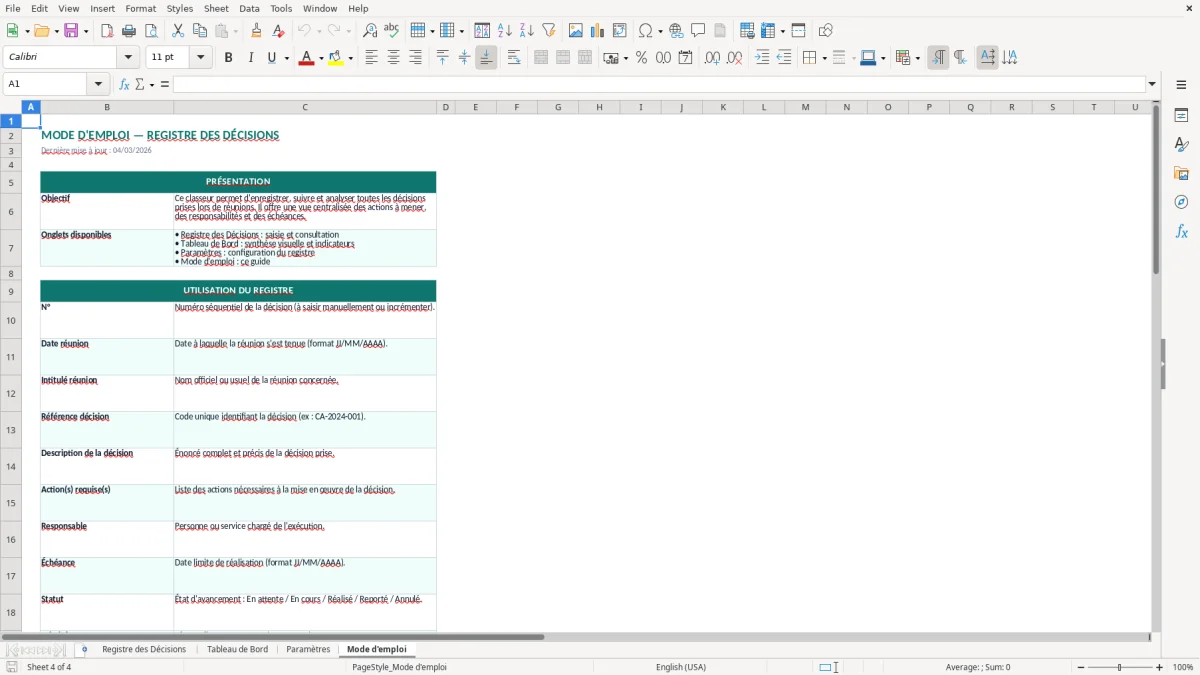Open the sidebar settings menu button

(1181, 85)
